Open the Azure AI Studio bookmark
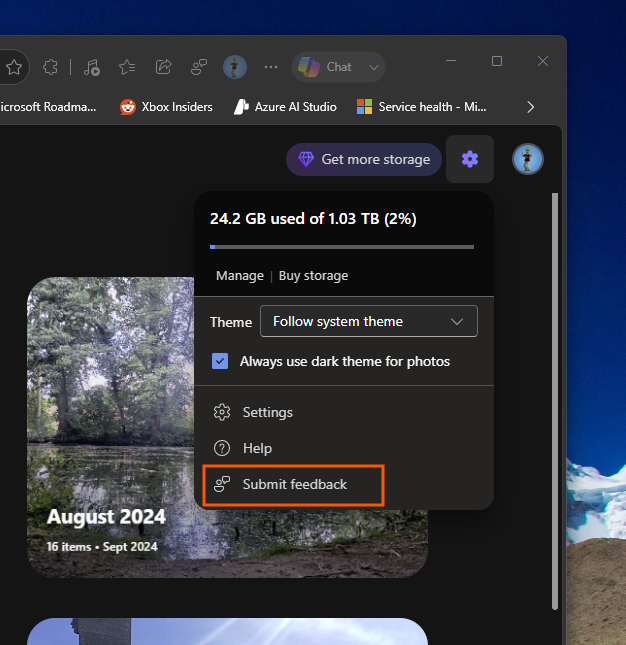Screen dimensions: 626x645 click(285, 107)
